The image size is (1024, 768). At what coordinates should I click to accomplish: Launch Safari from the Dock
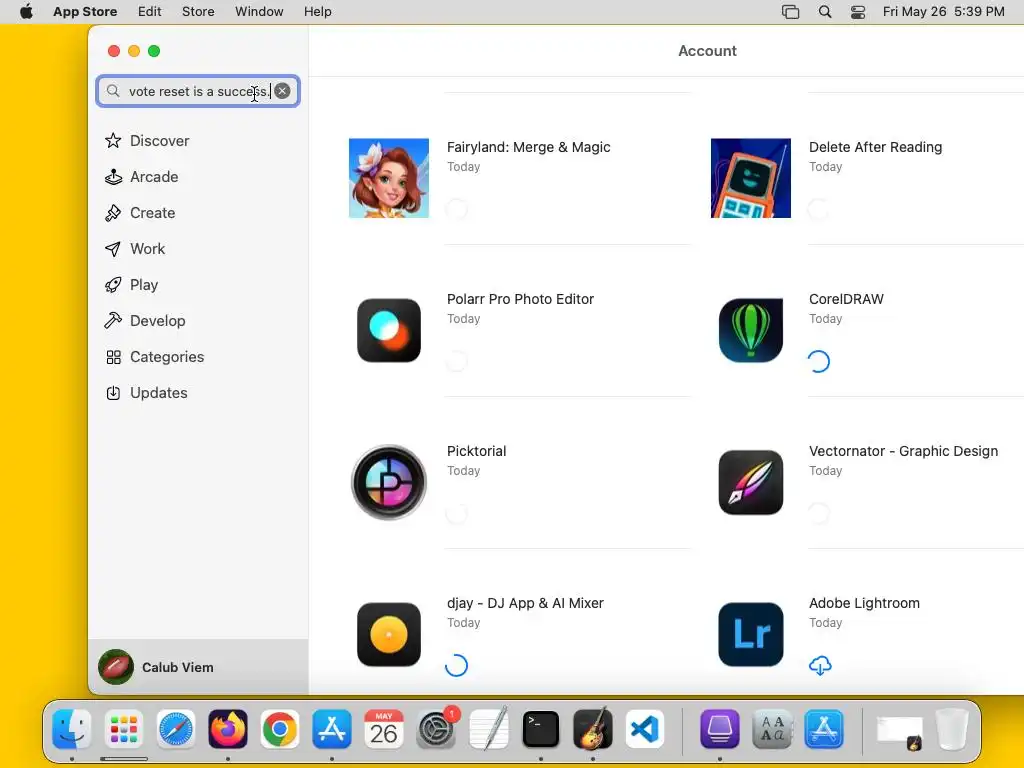tap(176, 729)
